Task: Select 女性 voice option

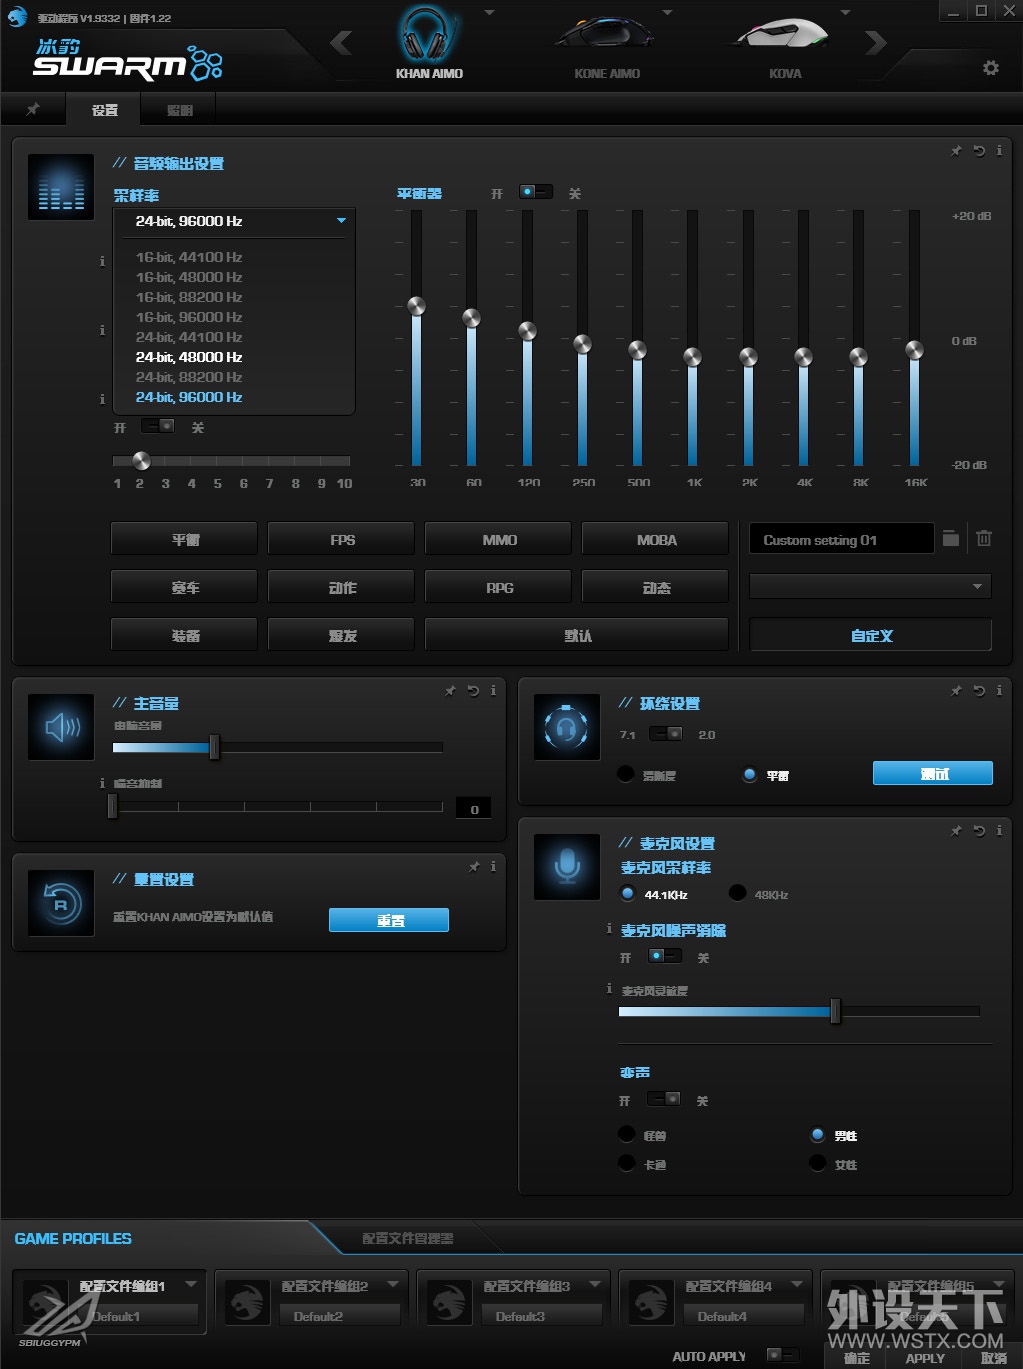Action: coord(817,1163)
